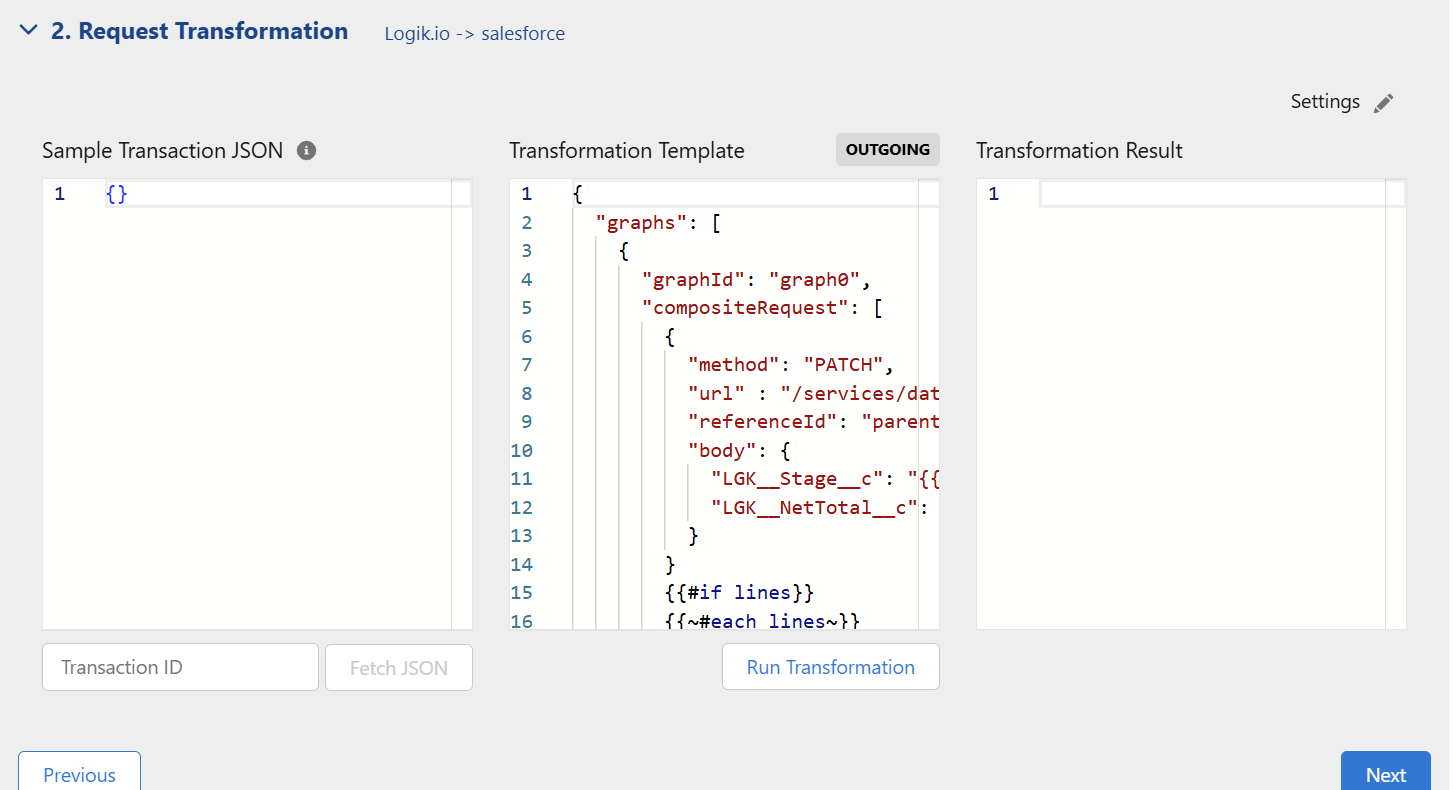This screenshot has width=1456, height=790.
Task: Click the 2. Request Transformation heading
Action: (x=199, y=31)
